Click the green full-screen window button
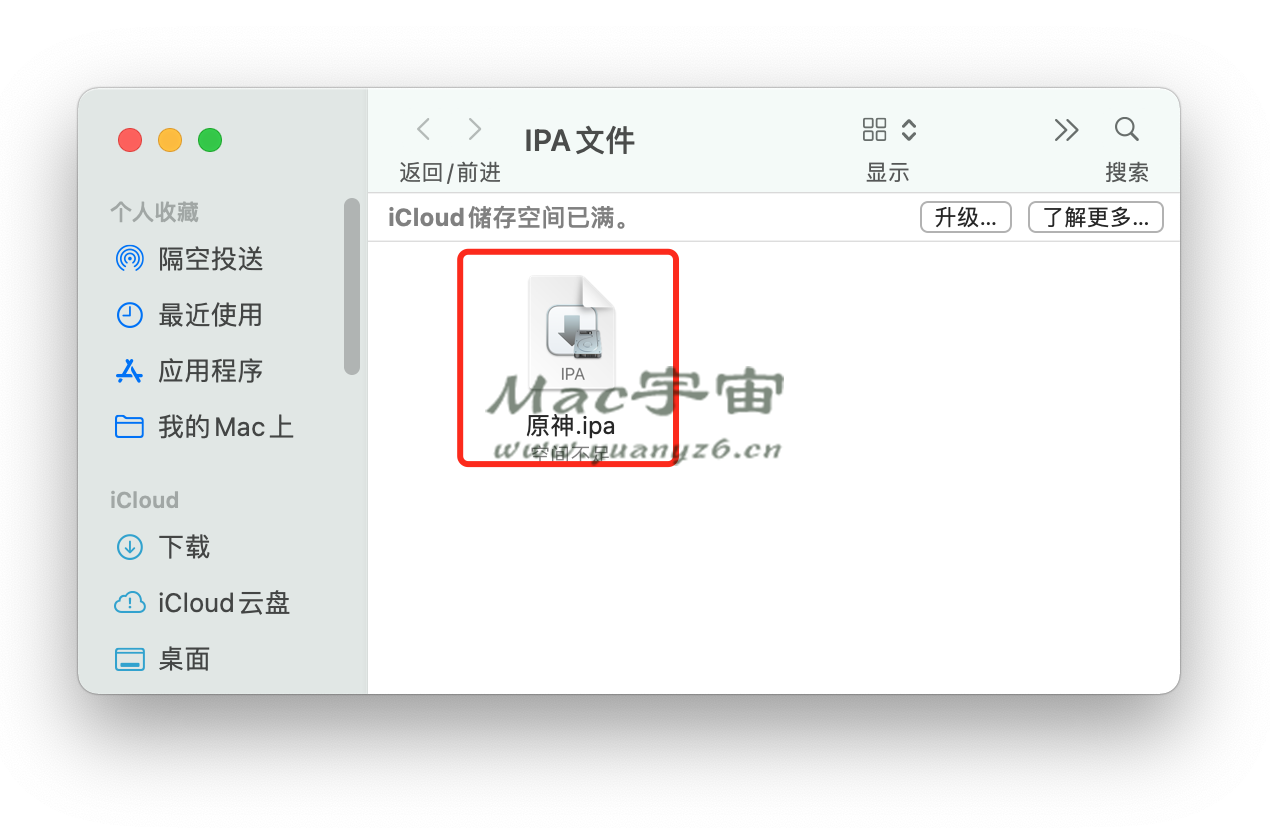The height and width of the screenshot is (832, 1270). [x=210, y=140]
